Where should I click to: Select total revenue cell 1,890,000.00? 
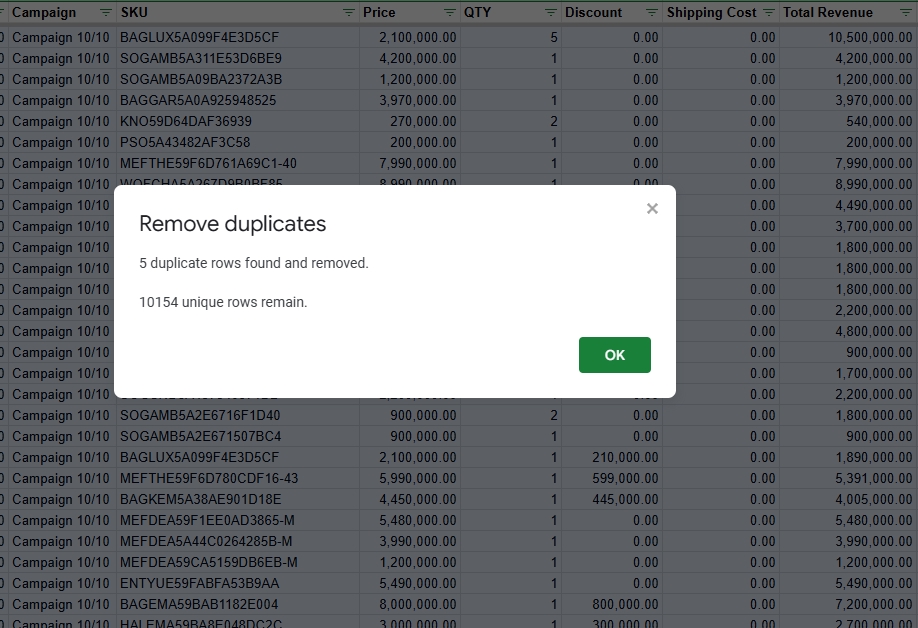pyautogui.click(x=848, y=458)
